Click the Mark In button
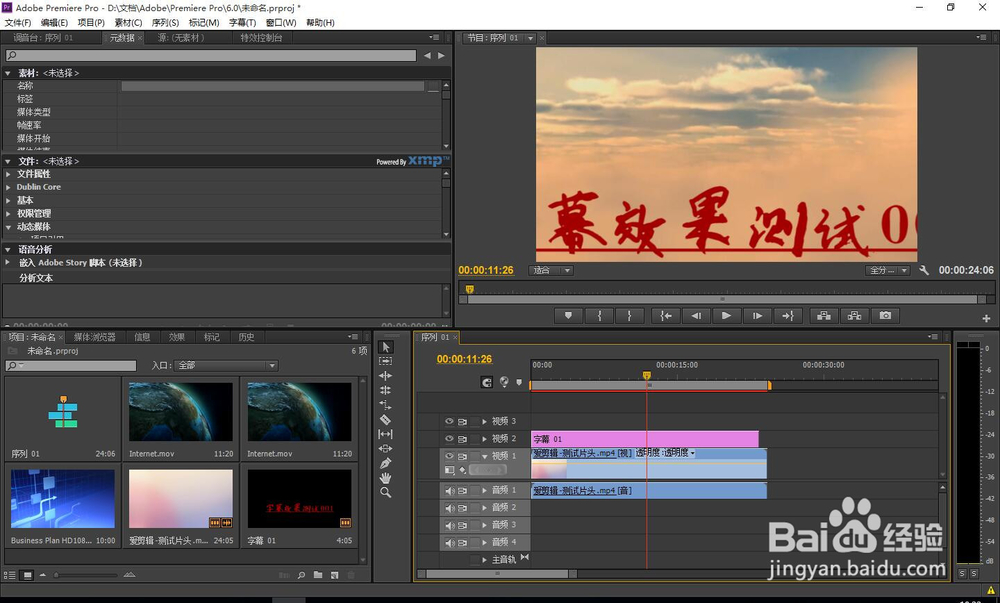The width and height of the screenshot is (1000, 603). [x=599, y=316]
